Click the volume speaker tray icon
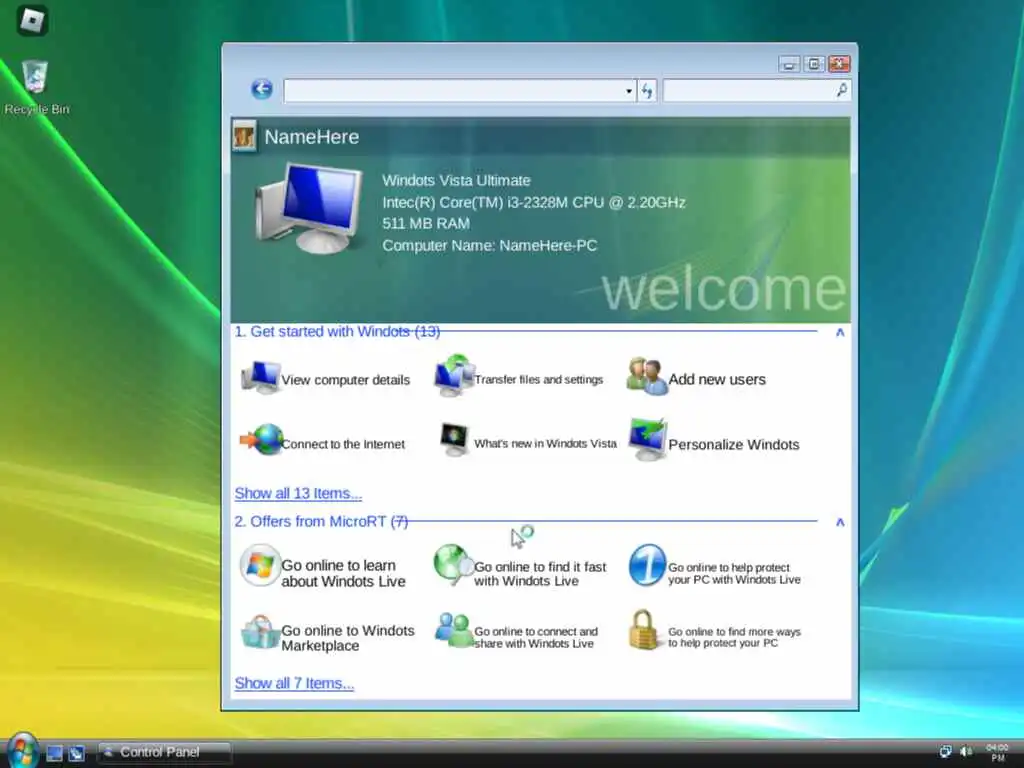Screen dimensions: 1024x768 tap(966, 752)
